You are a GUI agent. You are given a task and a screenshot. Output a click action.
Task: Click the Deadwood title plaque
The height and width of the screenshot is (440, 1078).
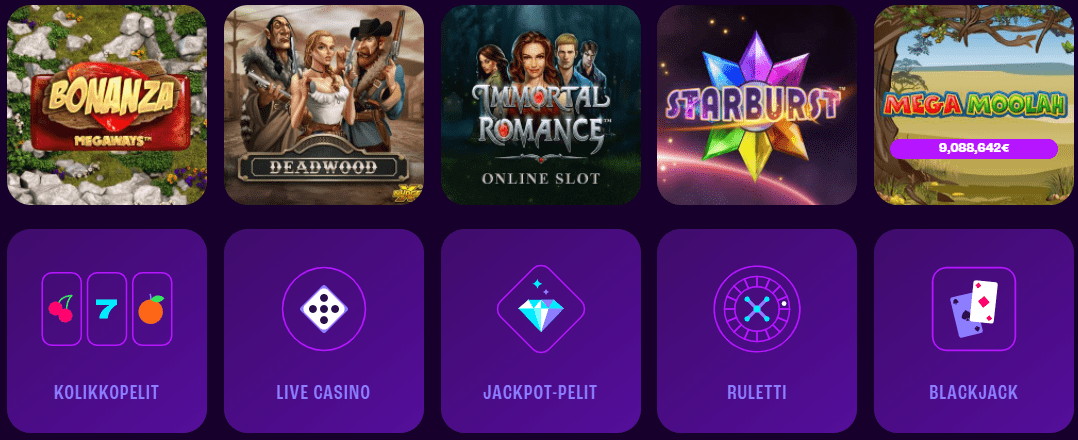click(x=322, y=166)
